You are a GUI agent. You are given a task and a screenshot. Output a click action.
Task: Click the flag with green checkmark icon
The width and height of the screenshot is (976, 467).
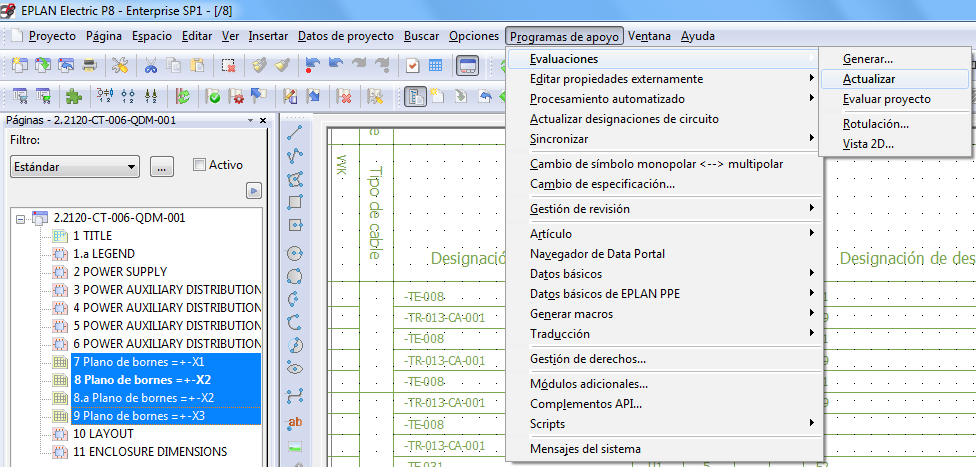coord(214,96)
